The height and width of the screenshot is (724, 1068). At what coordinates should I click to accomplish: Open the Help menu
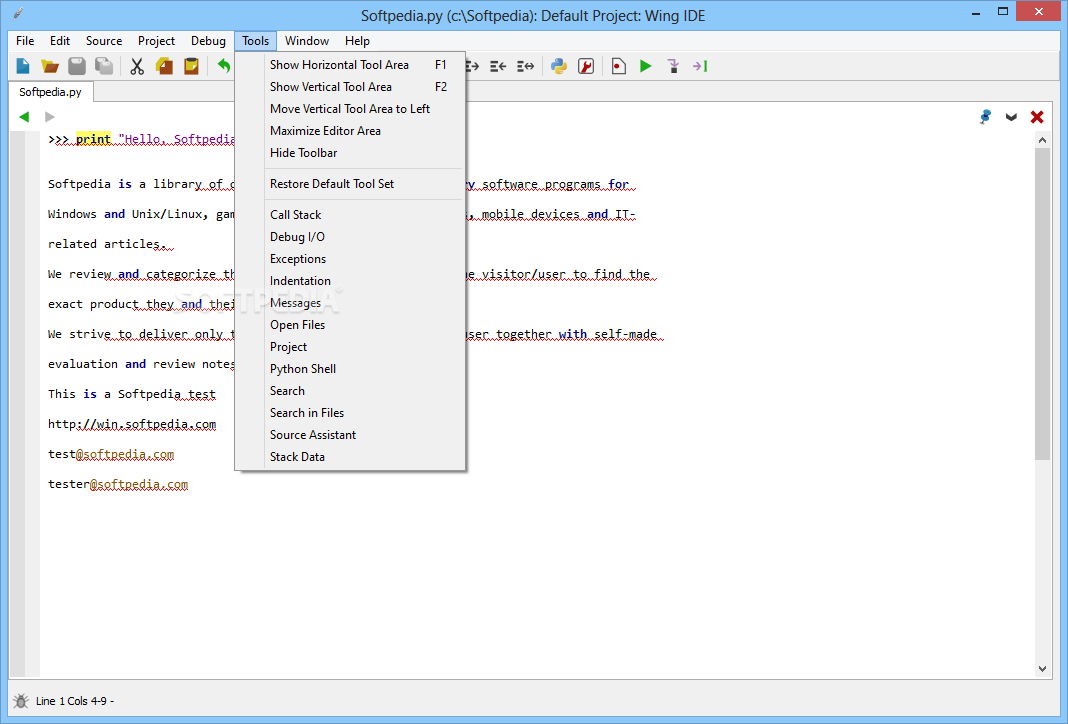pyautogui.click(x=357, y=41)
